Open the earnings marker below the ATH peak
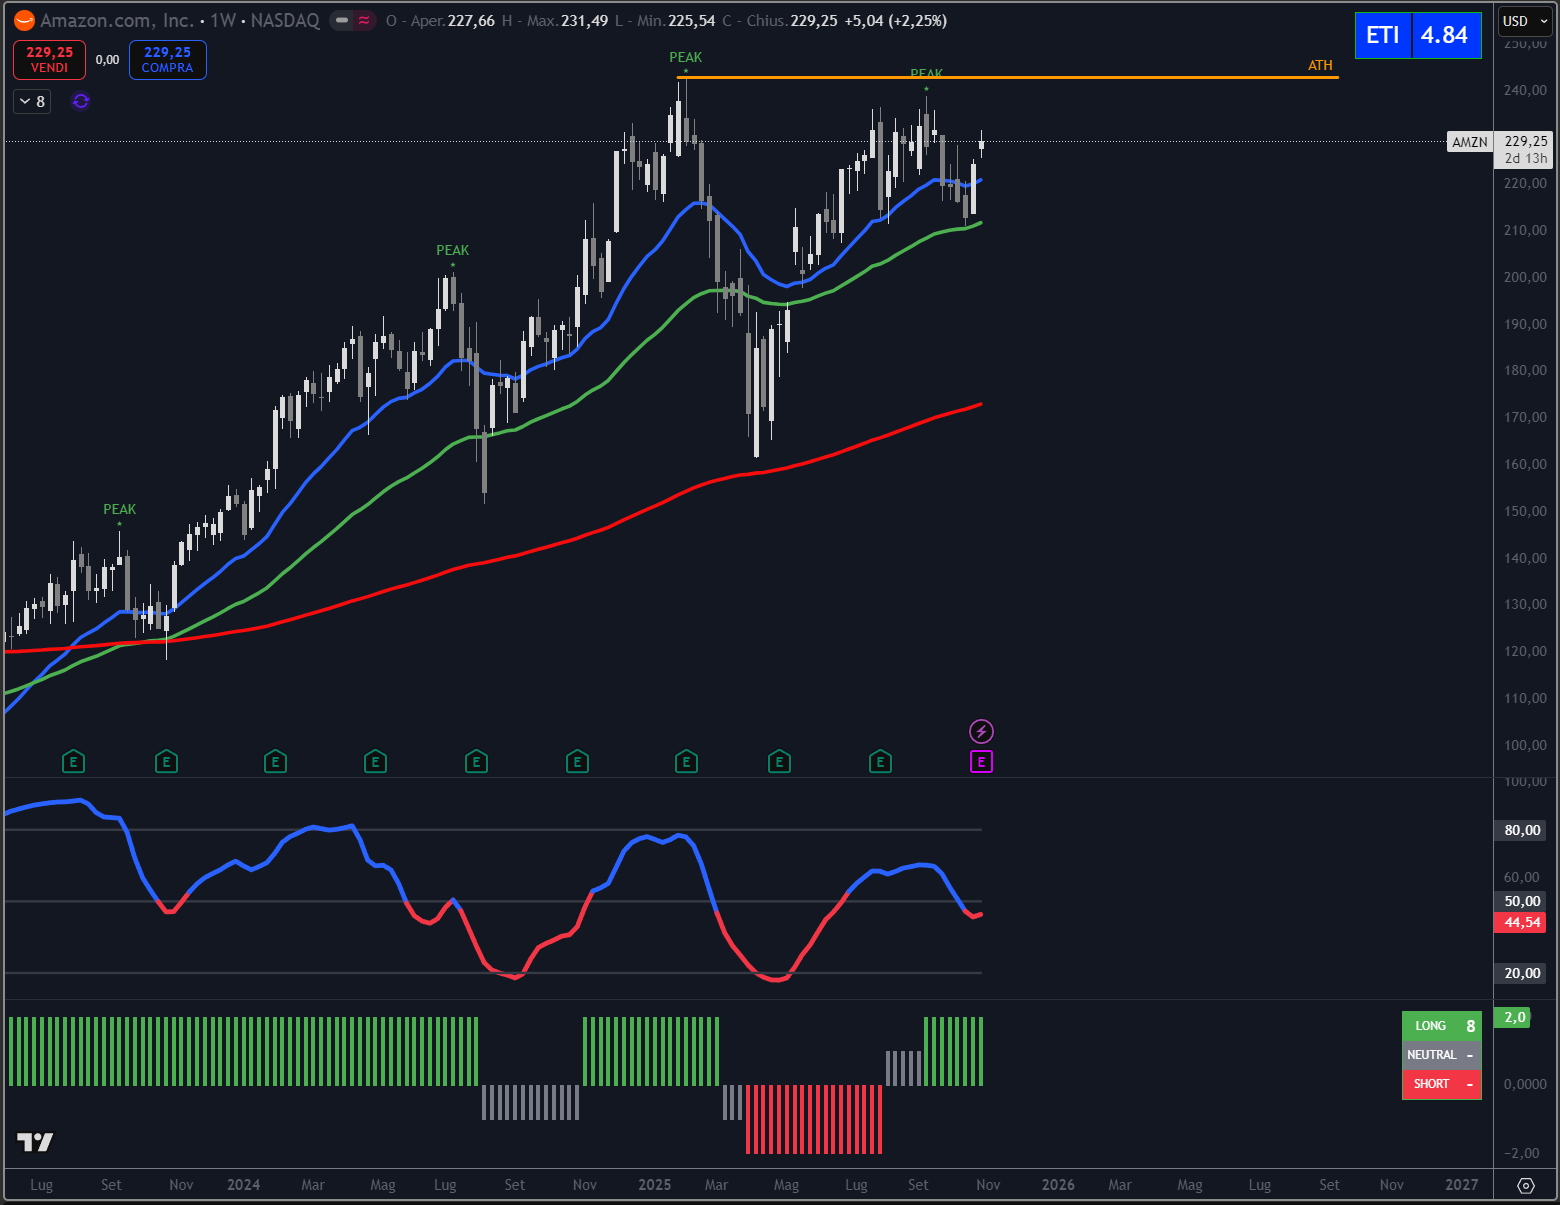The image size is (1560, 1205). point(686,762)
